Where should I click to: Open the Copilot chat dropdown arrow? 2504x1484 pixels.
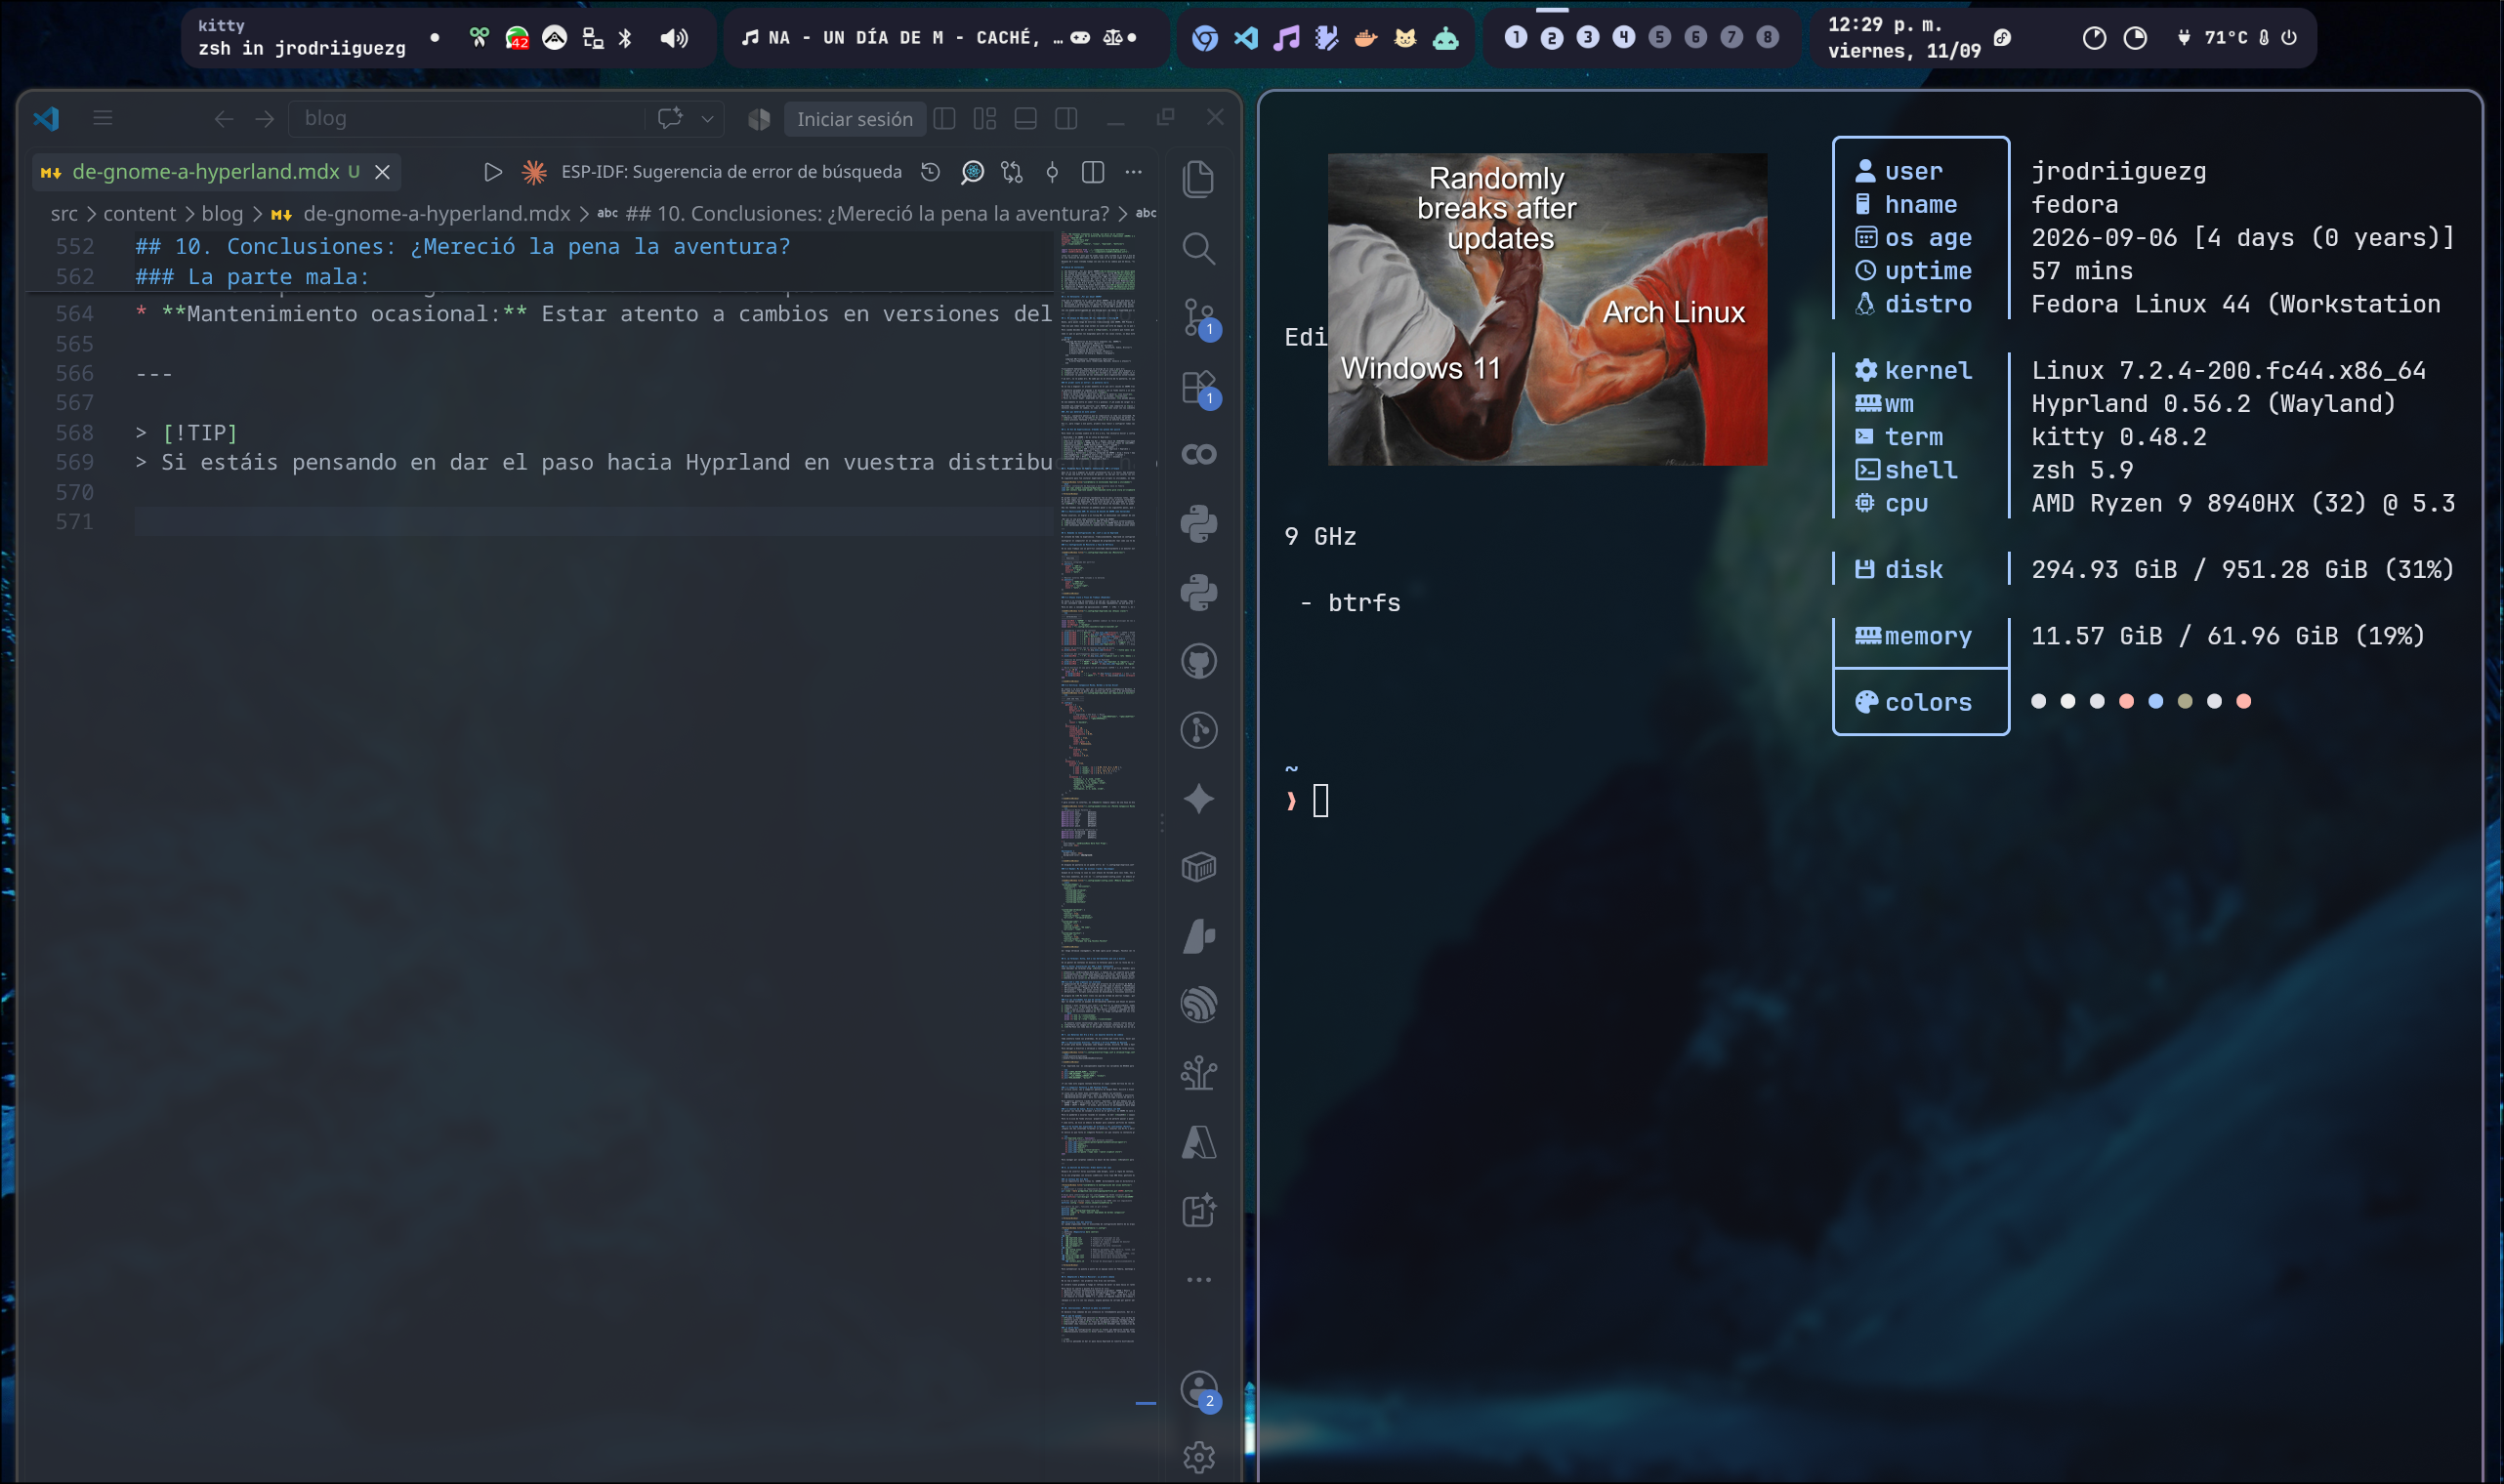click(x=707, y=119)
